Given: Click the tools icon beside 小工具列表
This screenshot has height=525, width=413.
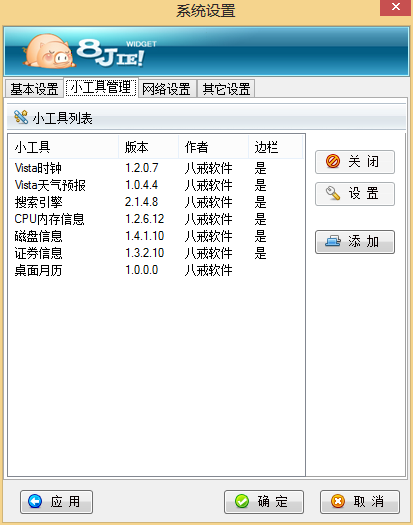Looking at the screenshot, I should click(x=21, y=117).
